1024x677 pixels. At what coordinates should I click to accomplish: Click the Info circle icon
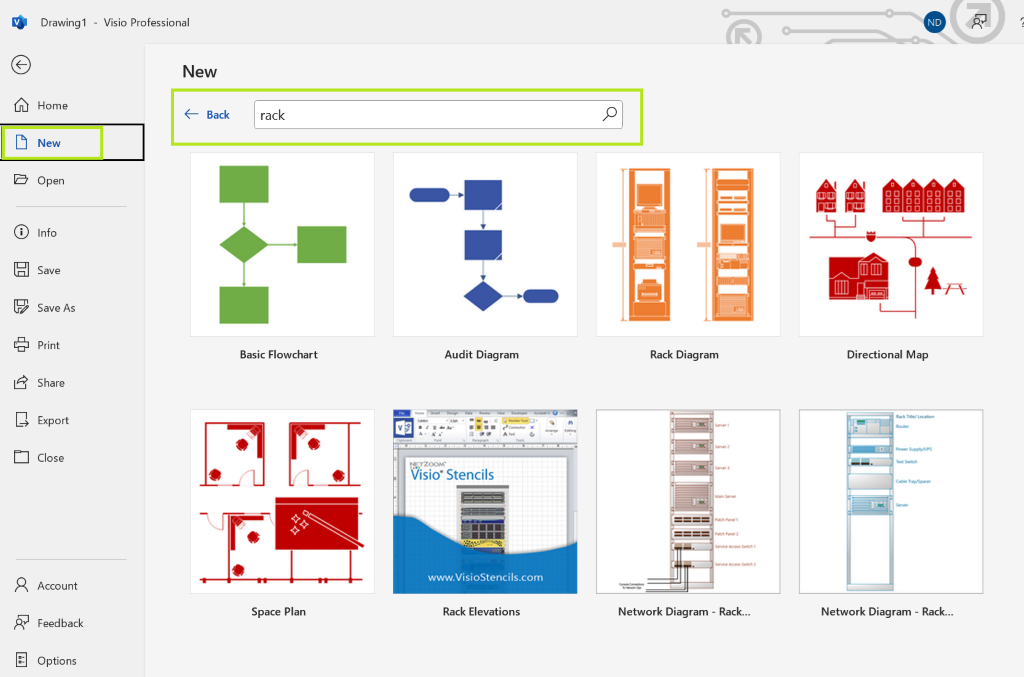[x=22, y=232]
